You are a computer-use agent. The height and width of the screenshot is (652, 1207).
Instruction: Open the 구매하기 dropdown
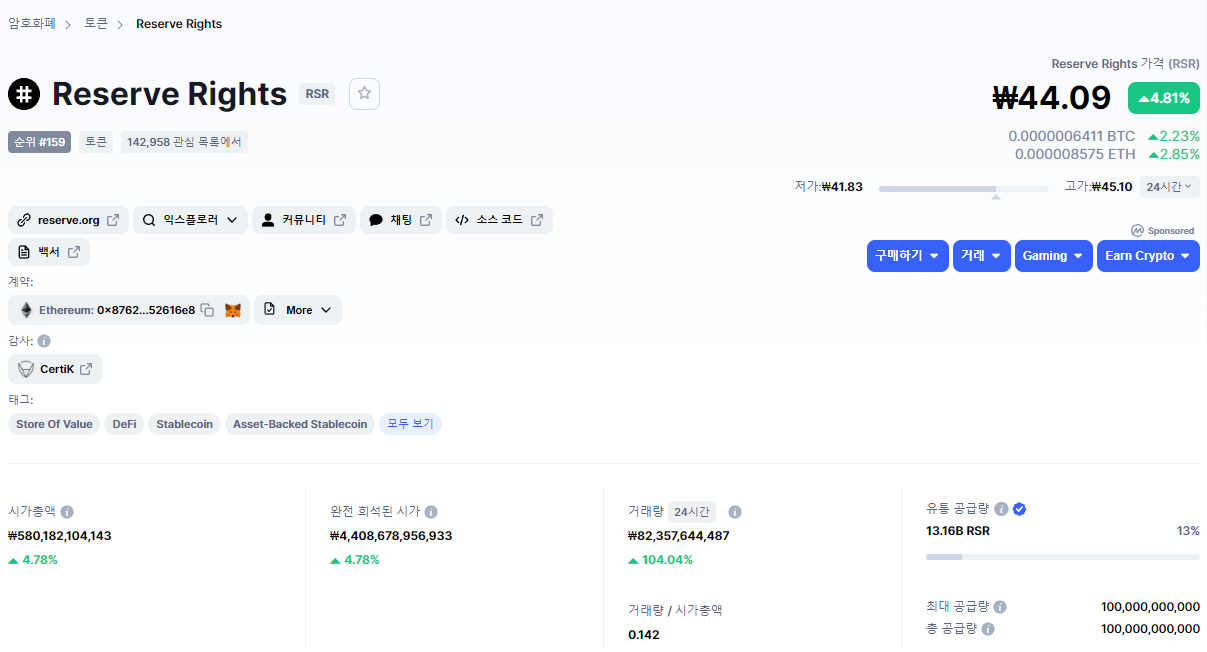907,256
